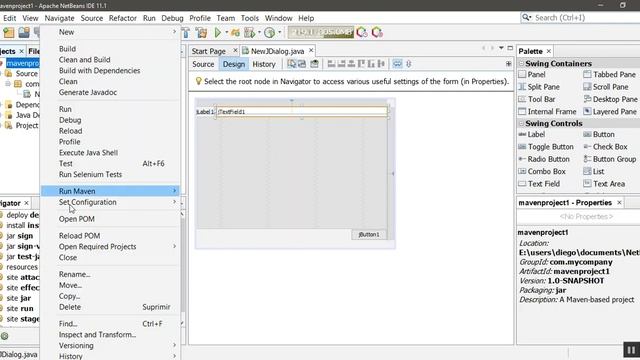The height and width of the screenshot is (360, 640).
Task: Toggle Connection Mode in designer toolbar
Action: 302,64
